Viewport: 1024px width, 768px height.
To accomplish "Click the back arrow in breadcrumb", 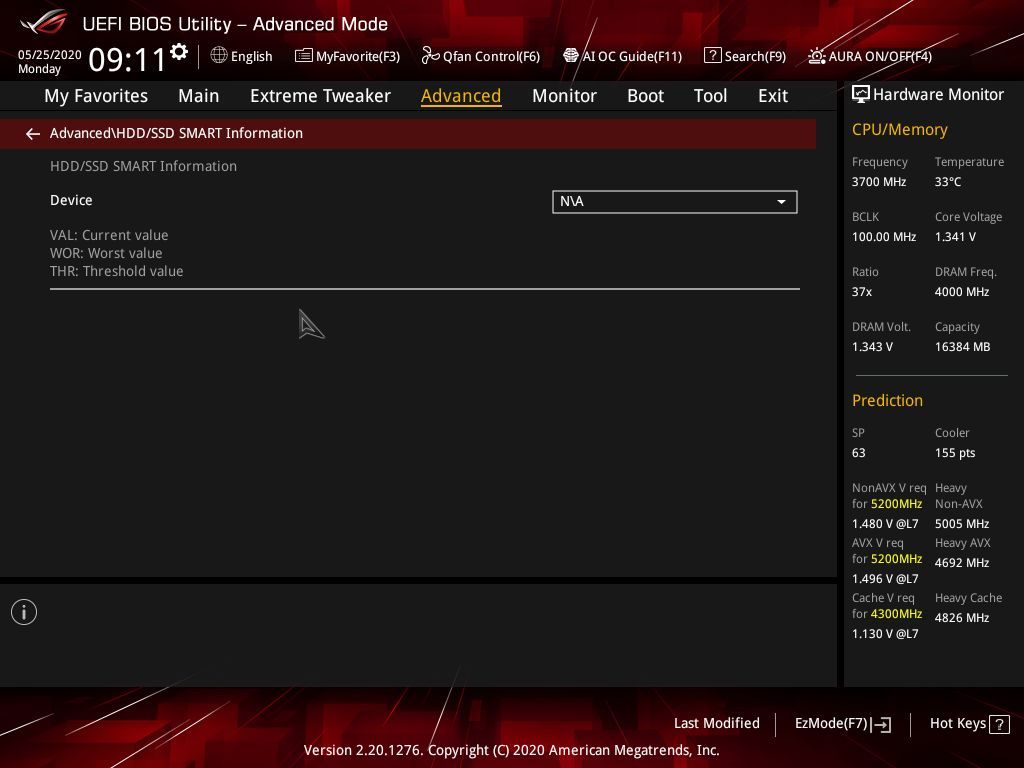I will [x=33, y=134].
